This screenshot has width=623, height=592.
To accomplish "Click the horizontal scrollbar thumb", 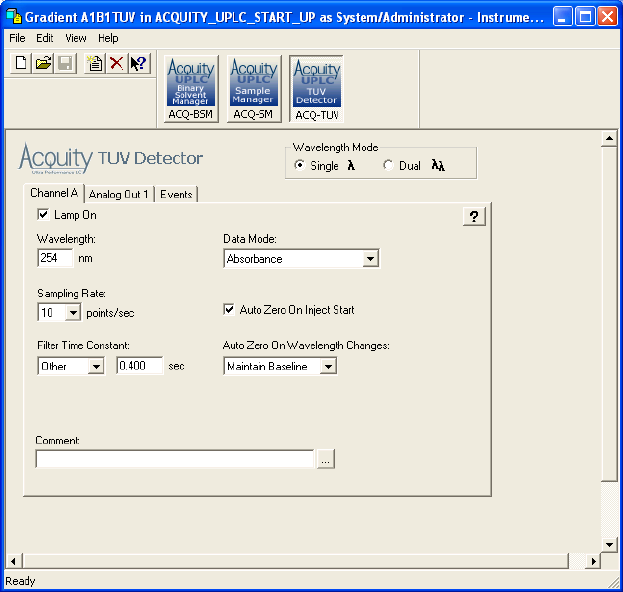I will 296,561.
